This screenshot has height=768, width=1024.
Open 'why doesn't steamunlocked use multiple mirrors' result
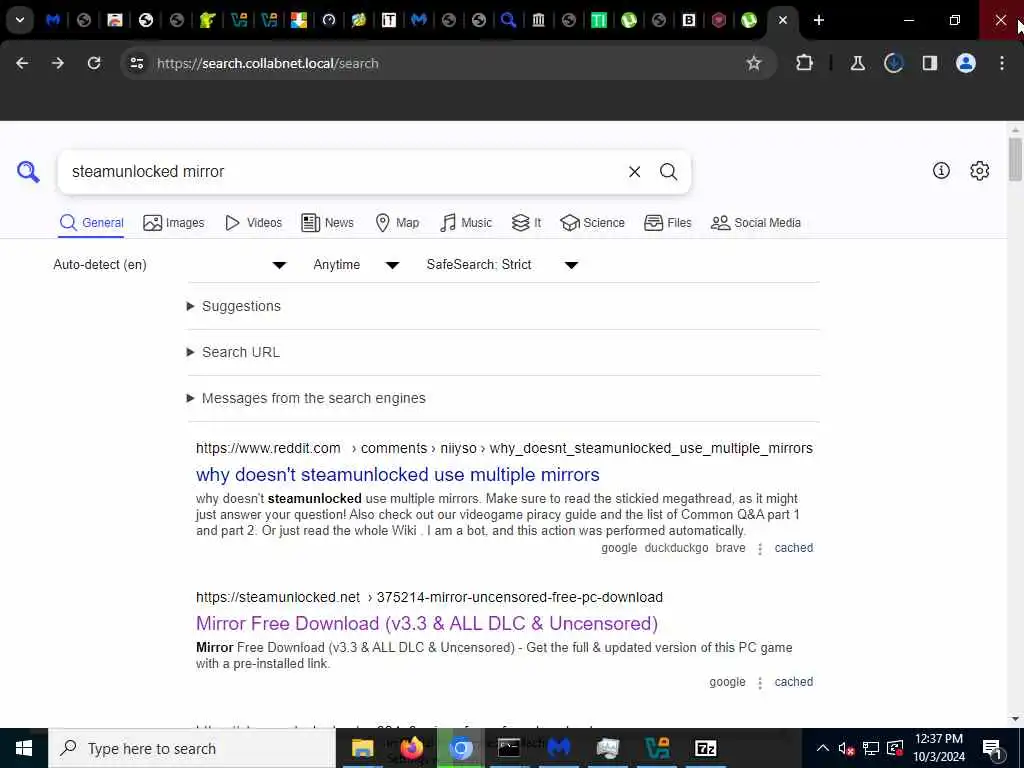[x=398, y=475]
